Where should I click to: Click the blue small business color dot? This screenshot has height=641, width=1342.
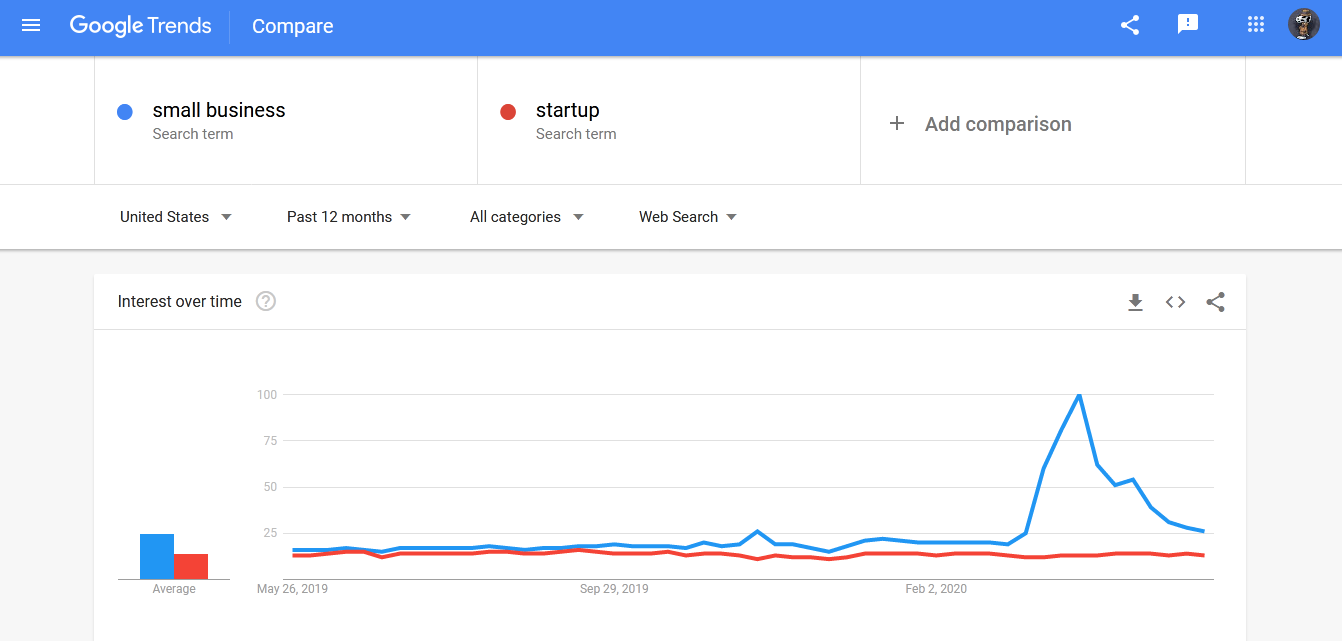coord(125,112)
